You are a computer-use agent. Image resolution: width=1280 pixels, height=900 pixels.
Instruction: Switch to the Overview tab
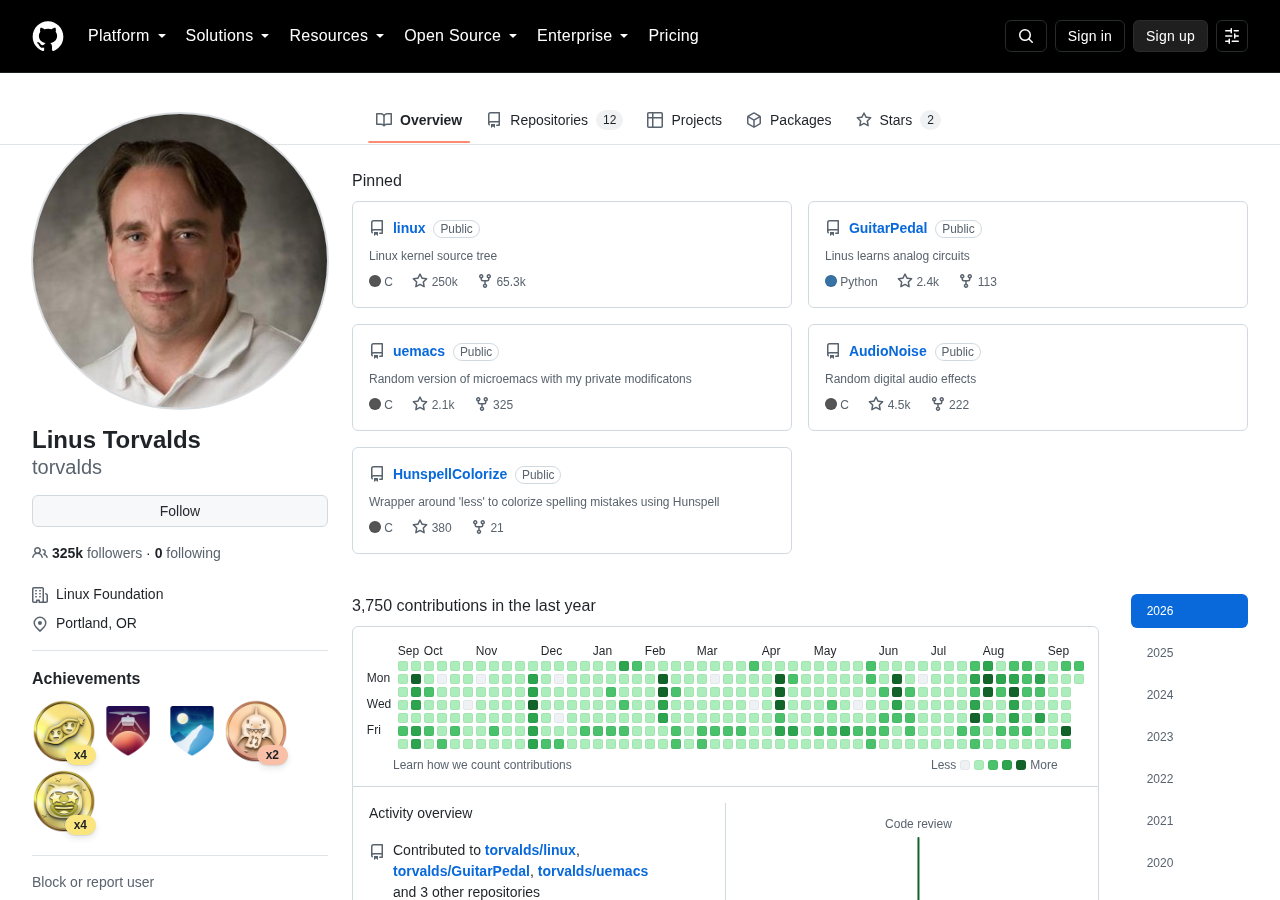click(419, 120)
